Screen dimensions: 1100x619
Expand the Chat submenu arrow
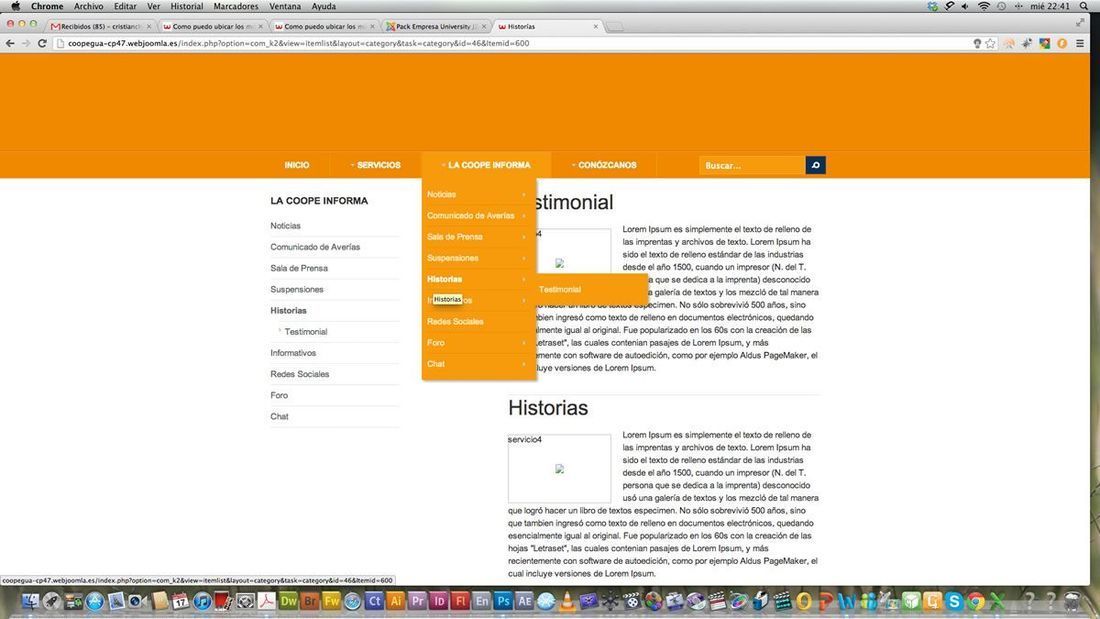pyautogui.click(x=523, y=364)
